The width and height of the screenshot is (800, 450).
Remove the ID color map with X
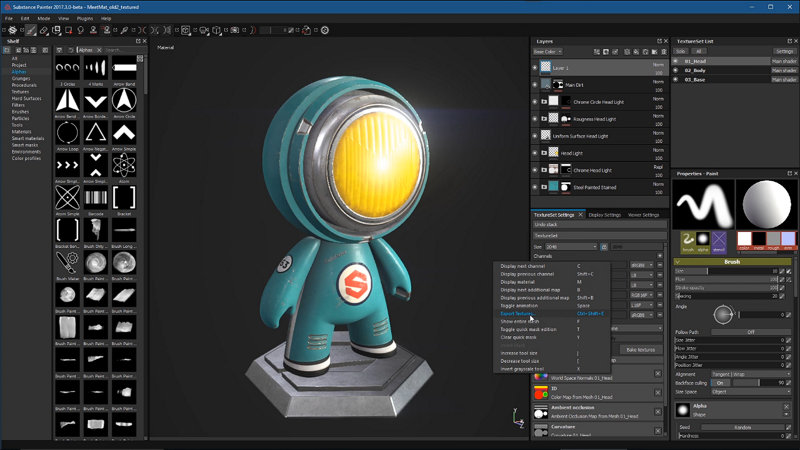pos(658,392)
